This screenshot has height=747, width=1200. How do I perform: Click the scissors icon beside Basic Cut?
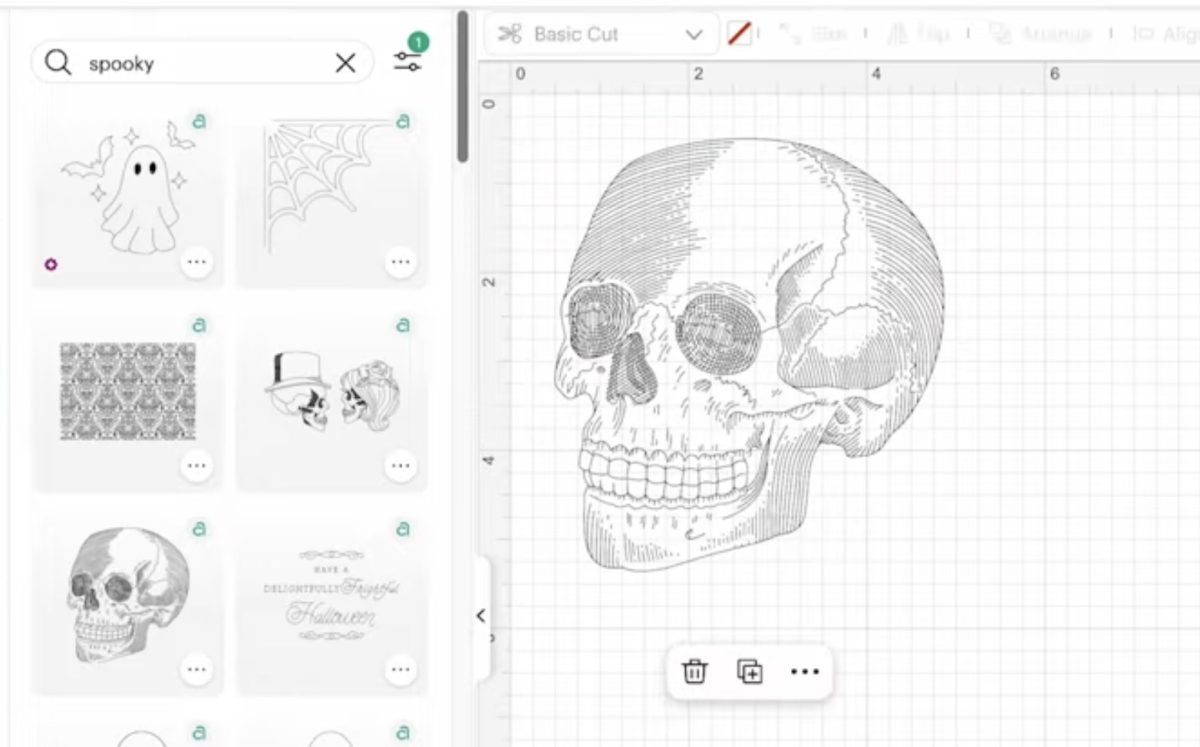[510, 34]
